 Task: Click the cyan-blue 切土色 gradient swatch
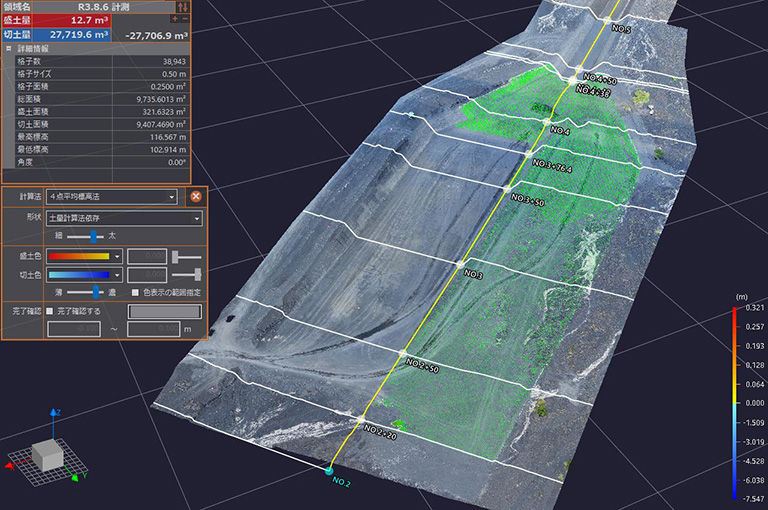coord(79,275)
